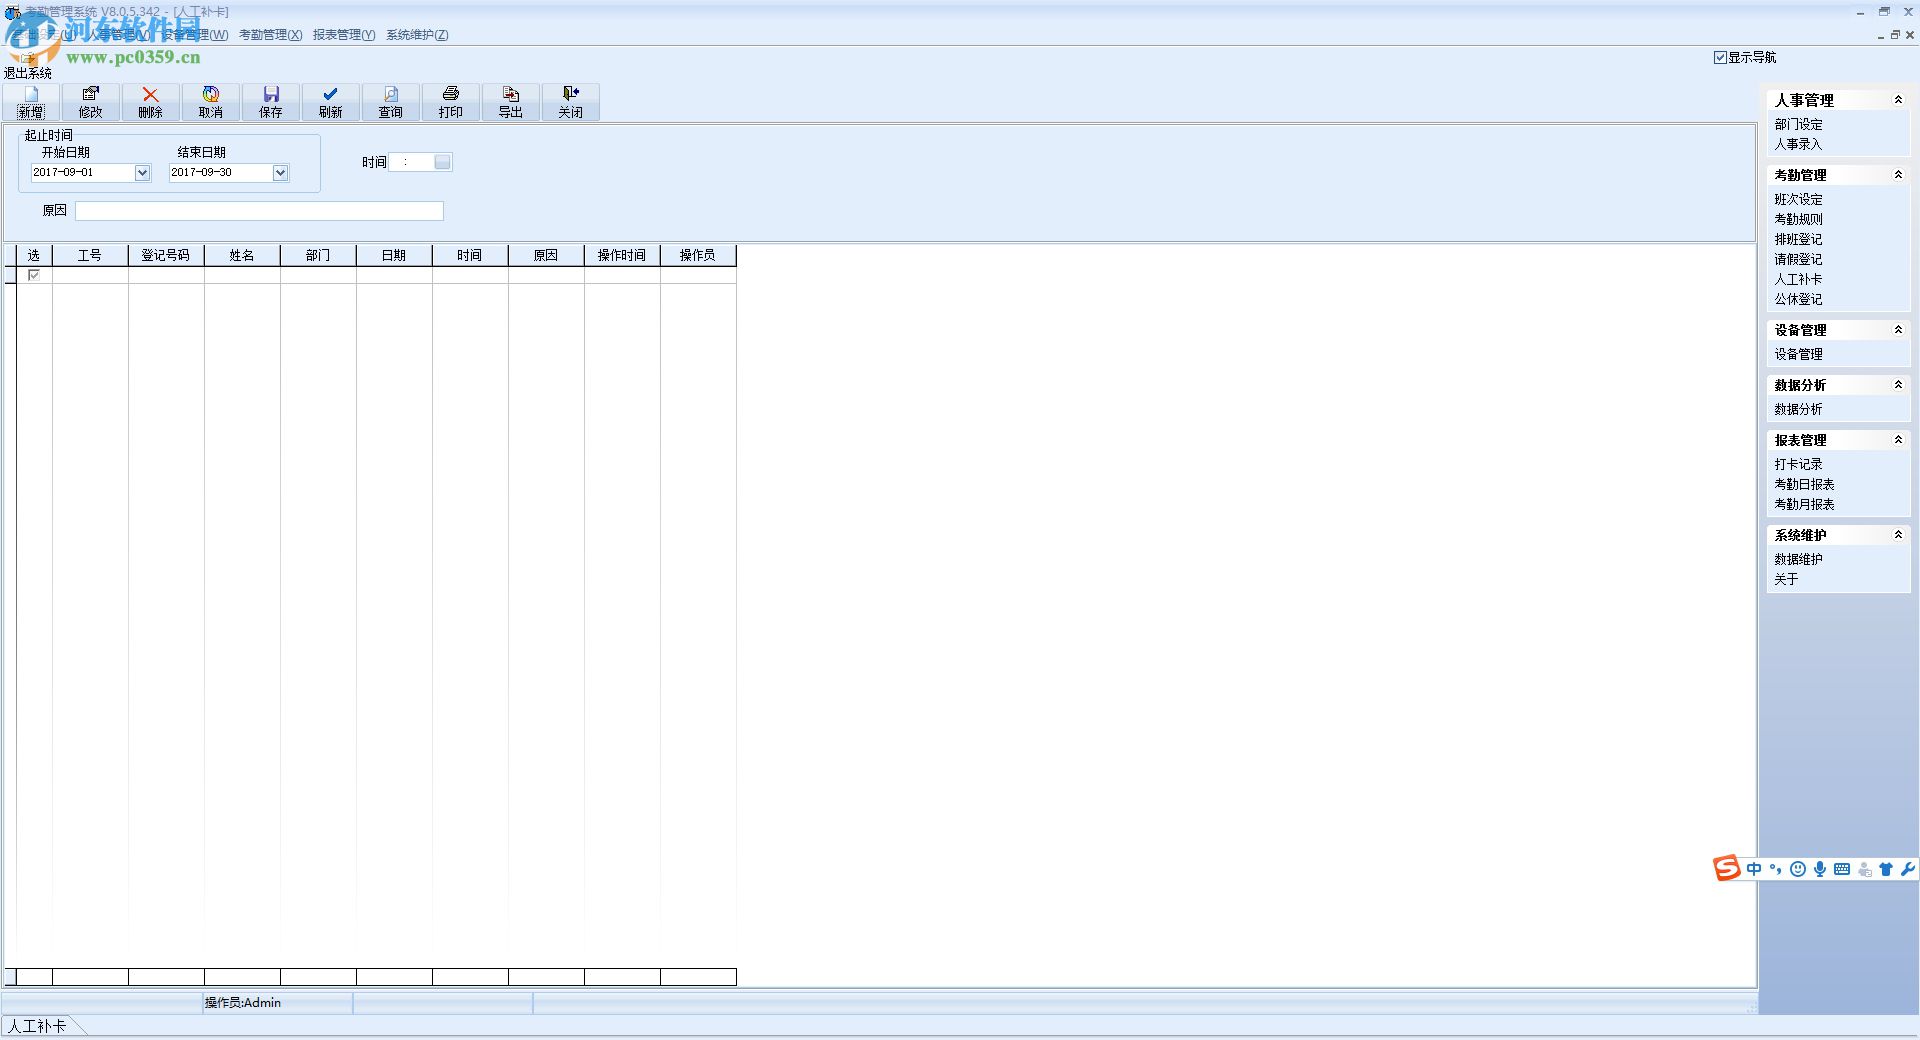Screen dimensions: 1920x1040
Task: Toggle Sogou IME punctuation mode icon
Action: pos(1776,869)
